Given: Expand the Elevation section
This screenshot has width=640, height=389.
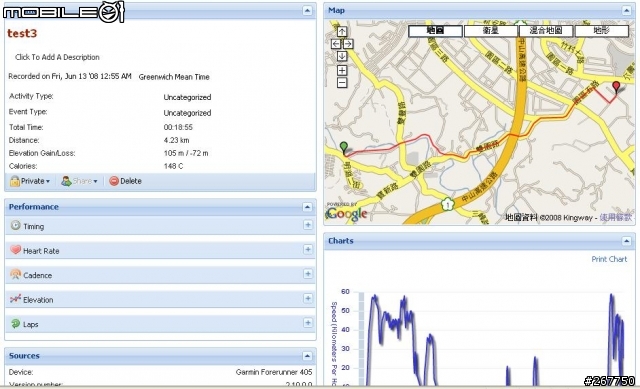Looking at the screenshot, I should [x=308, y=298].
